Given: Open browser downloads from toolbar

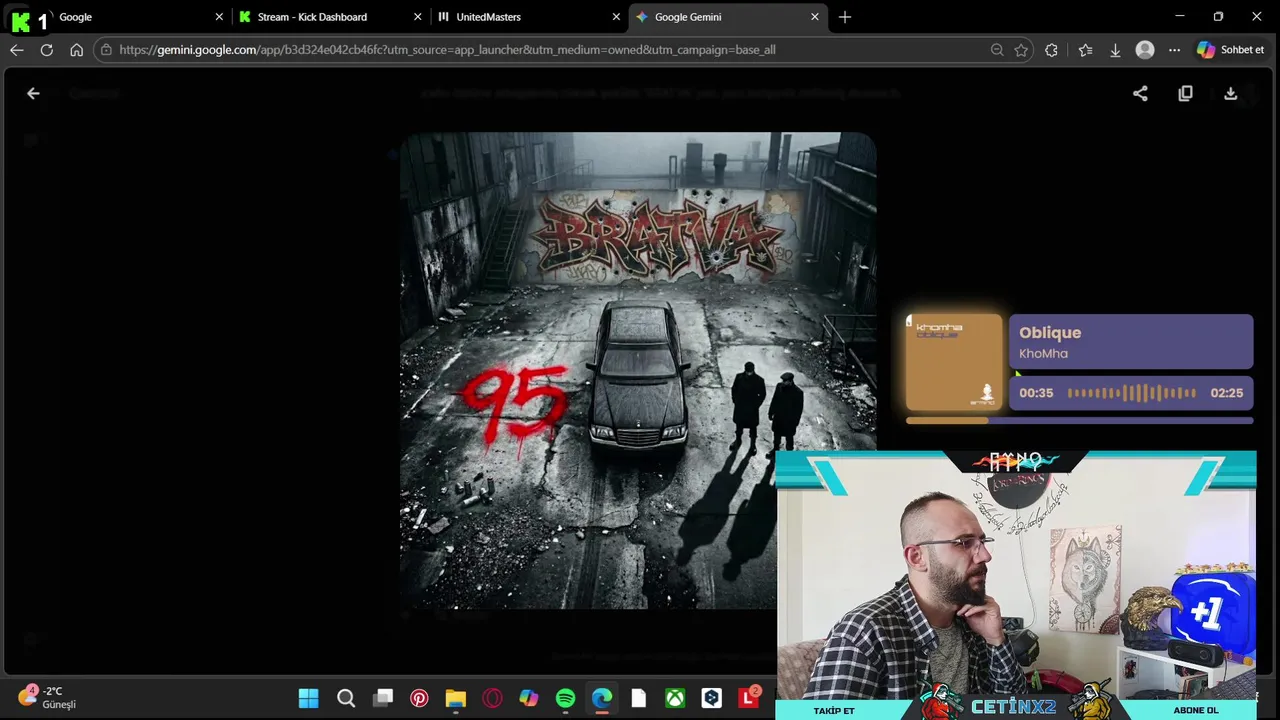Looking at the screenshot, I should coord(1115,50).
